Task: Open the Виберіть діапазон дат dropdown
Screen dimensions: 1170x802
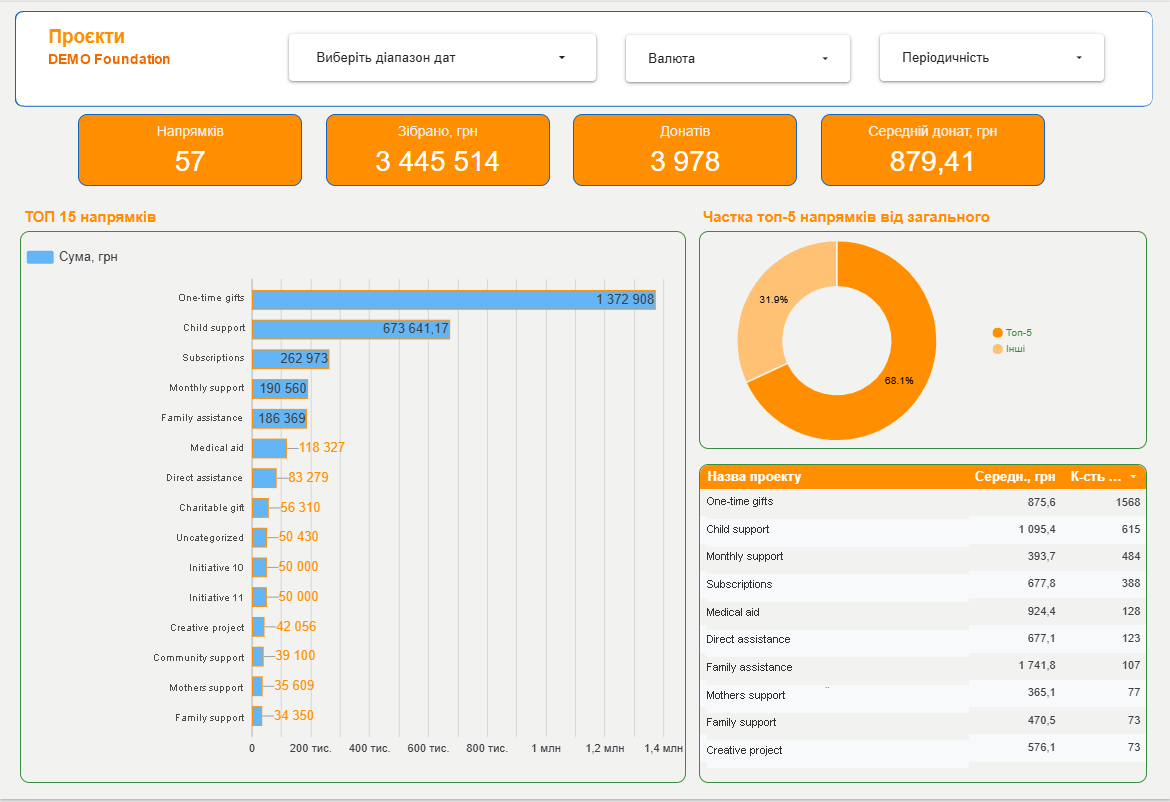Action: (x=442, y=57)
